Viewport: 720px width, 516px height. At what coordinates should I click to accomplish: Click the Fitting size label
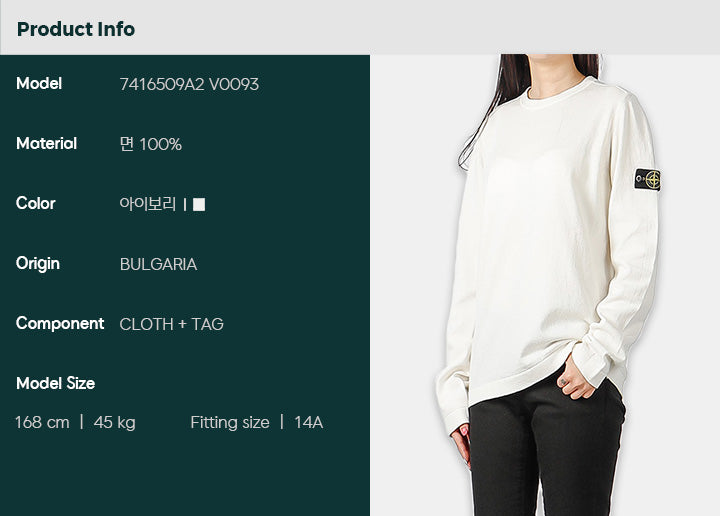[x=230, y=422]
